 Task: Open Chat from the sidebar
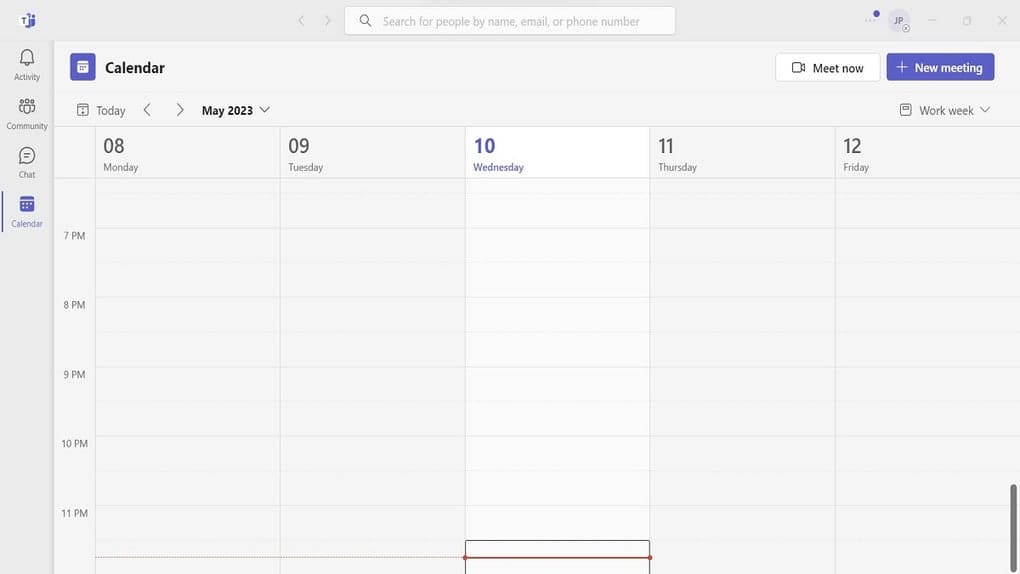click(x=27, y=162)
